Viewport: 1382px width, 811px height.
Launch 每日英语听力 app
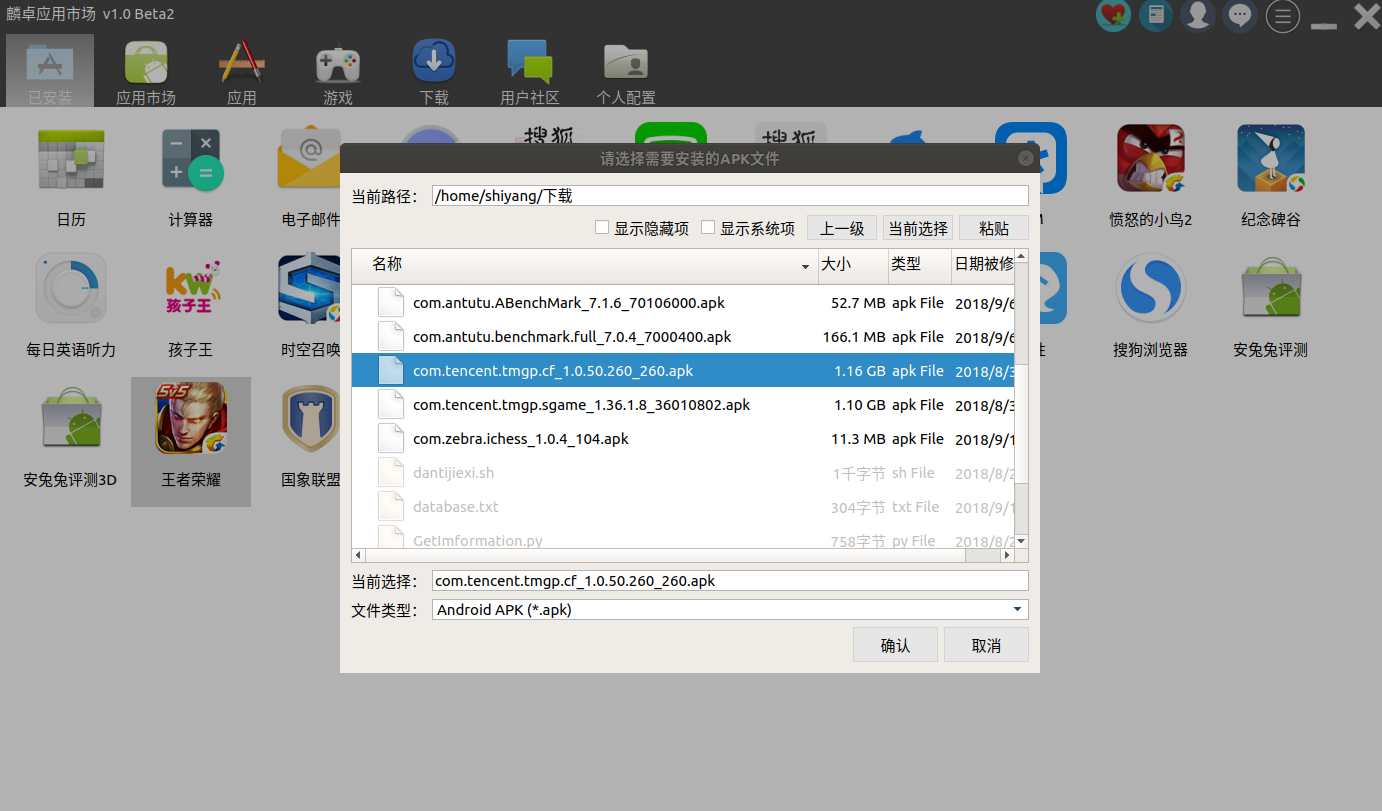(x=71, y=305)
